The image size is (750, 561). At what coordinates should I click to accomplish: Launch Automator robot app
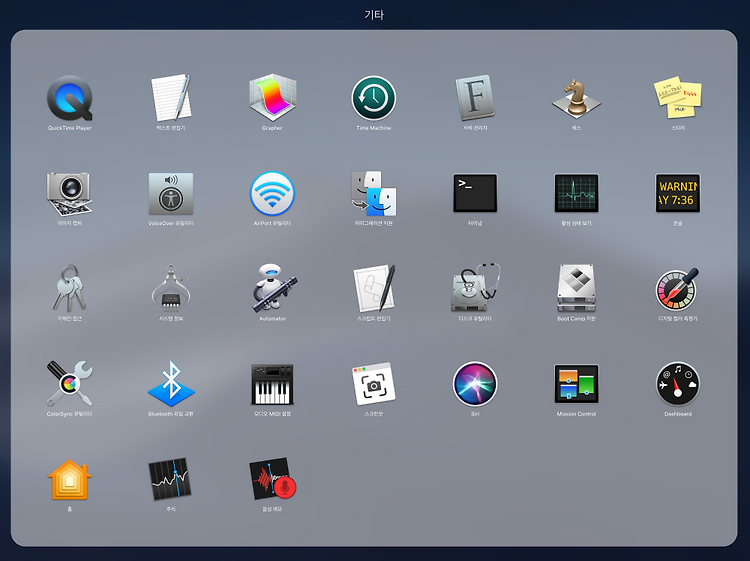coord(274,287)
